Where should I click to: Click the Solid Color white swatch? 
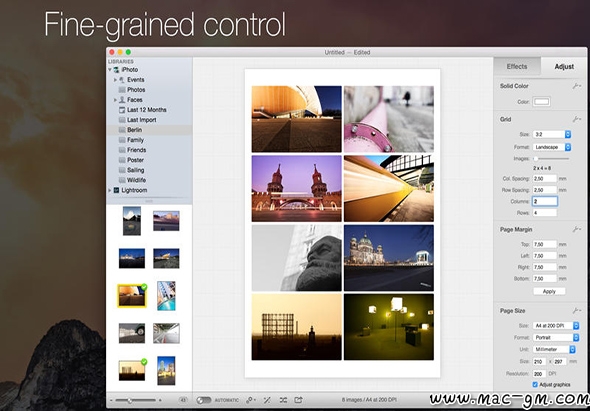(x=541, y=102)
